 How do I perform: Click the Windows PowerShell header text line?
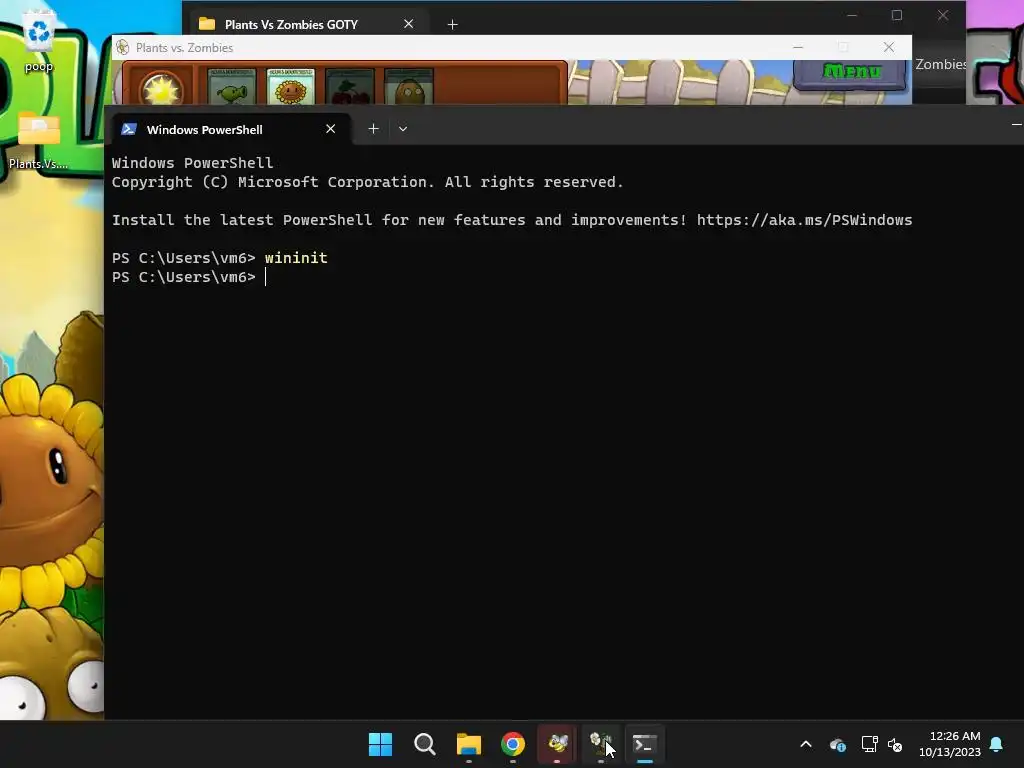(x=193, y=163)
